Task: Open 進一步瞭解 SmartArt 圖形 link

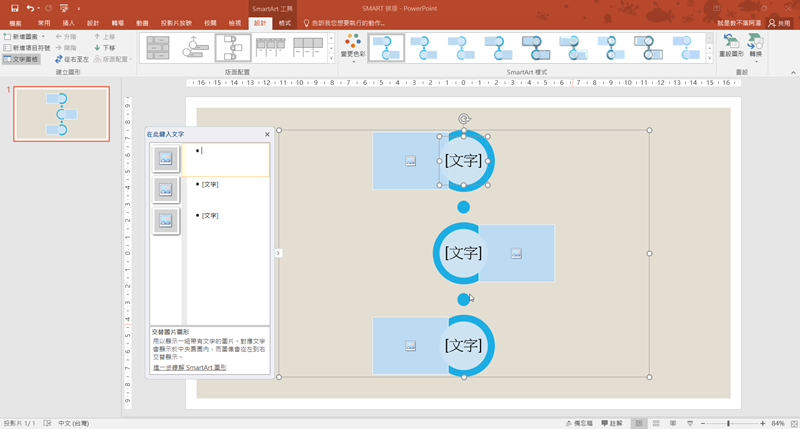Action: coord(189,368)
